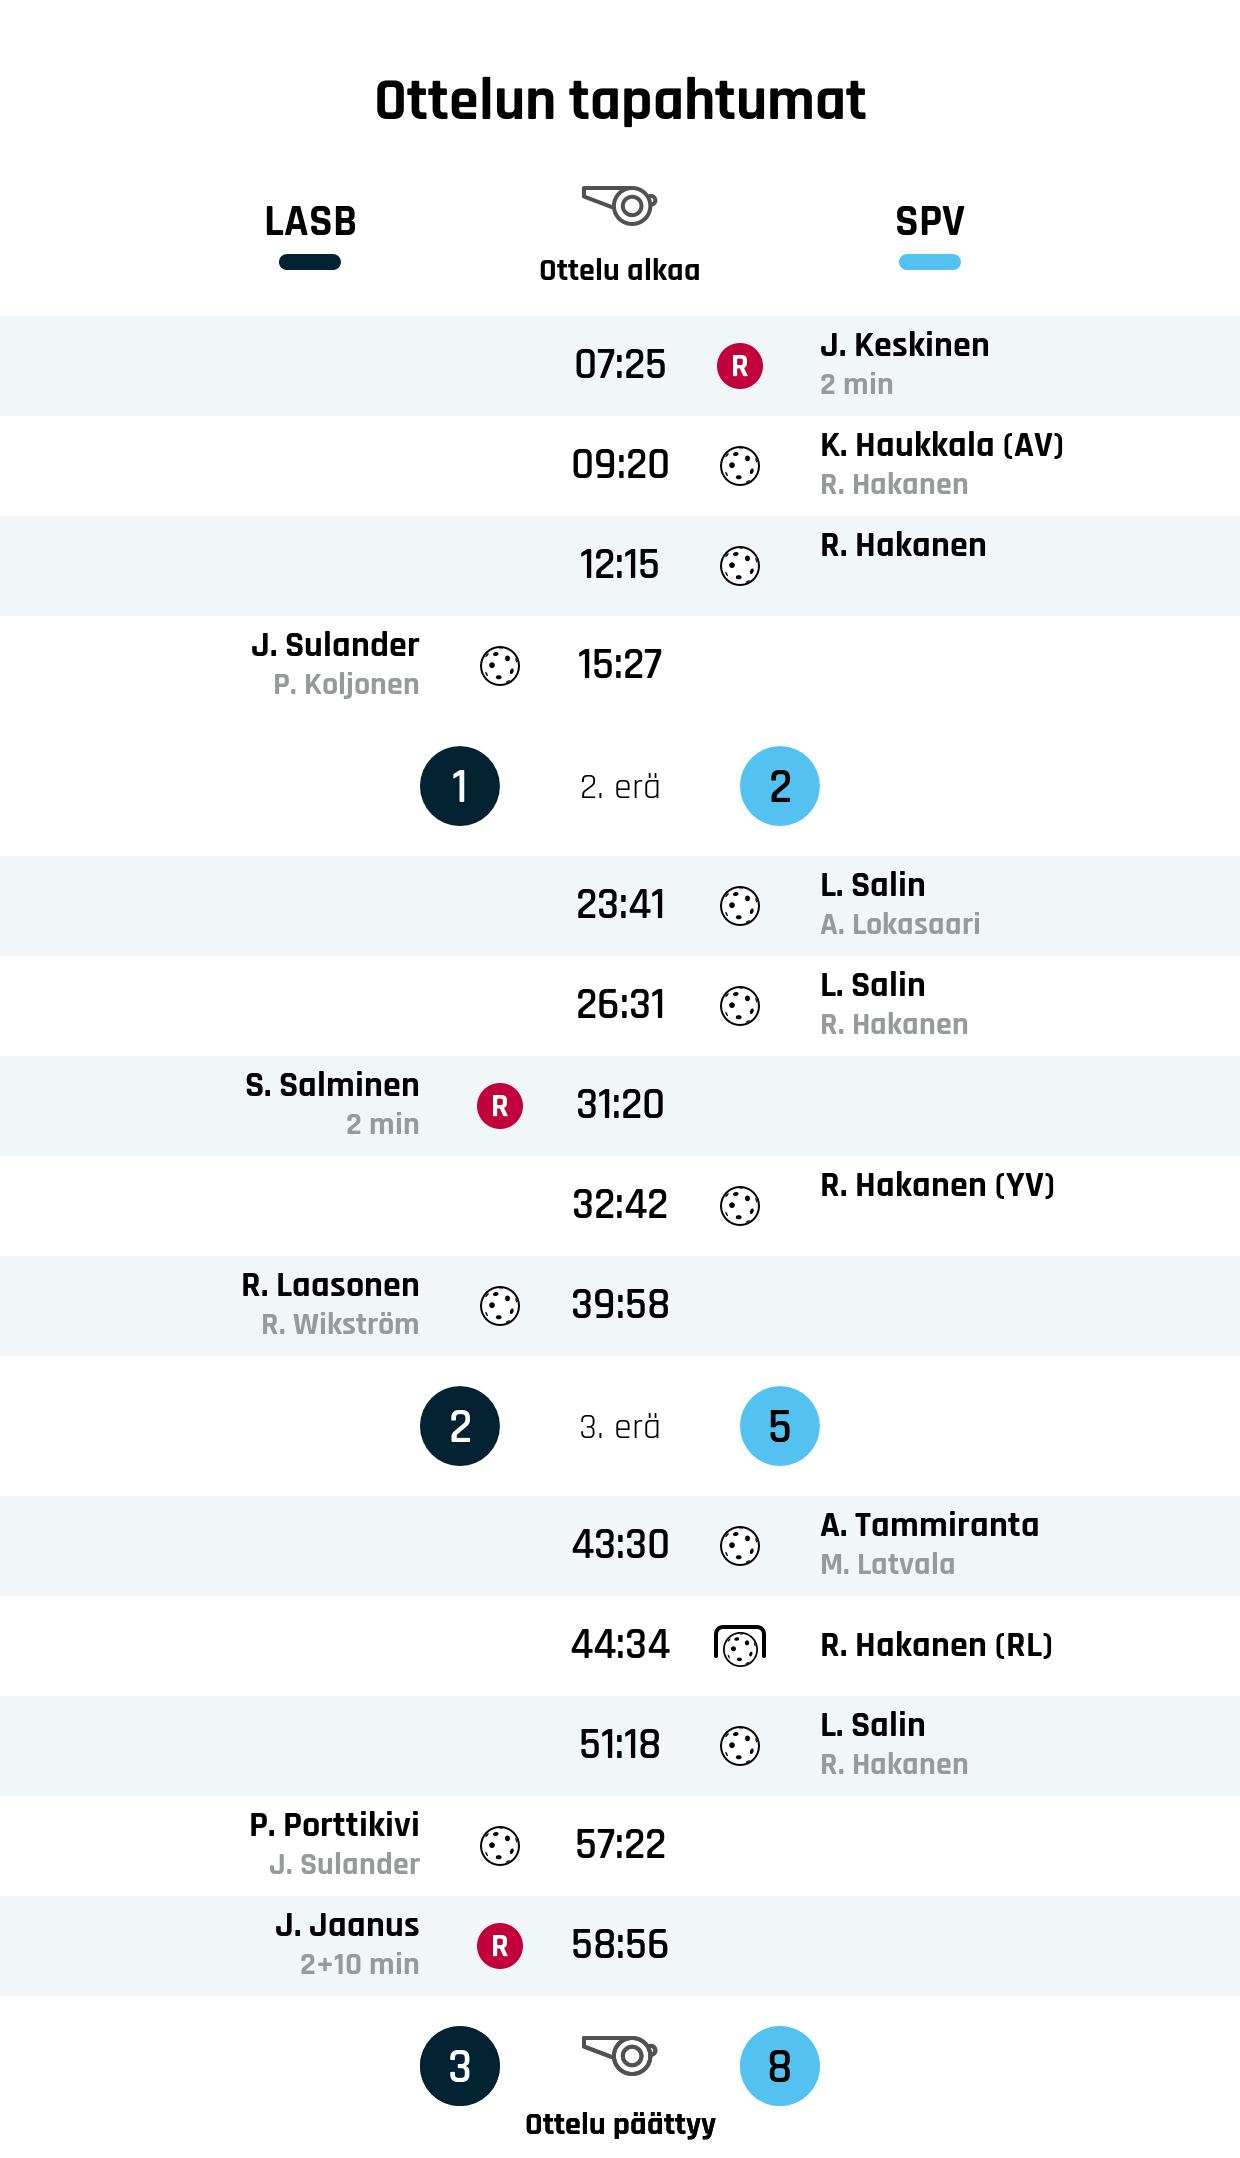This screenshot has width=1240, height=2158.
Task: Open player K. Haukkala goal entry
Action: (941, 445)
